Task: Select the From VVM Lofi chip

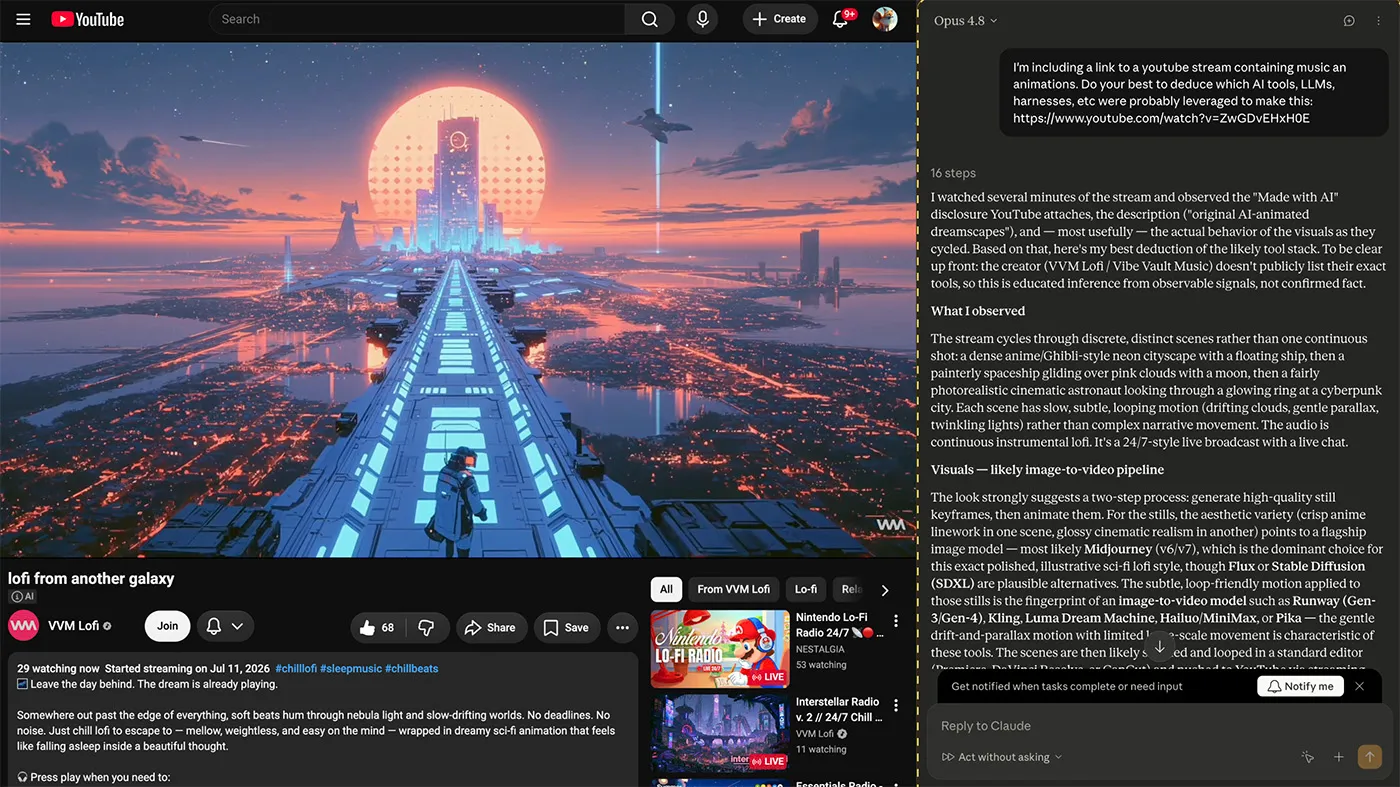Action: tap(733, 589)
